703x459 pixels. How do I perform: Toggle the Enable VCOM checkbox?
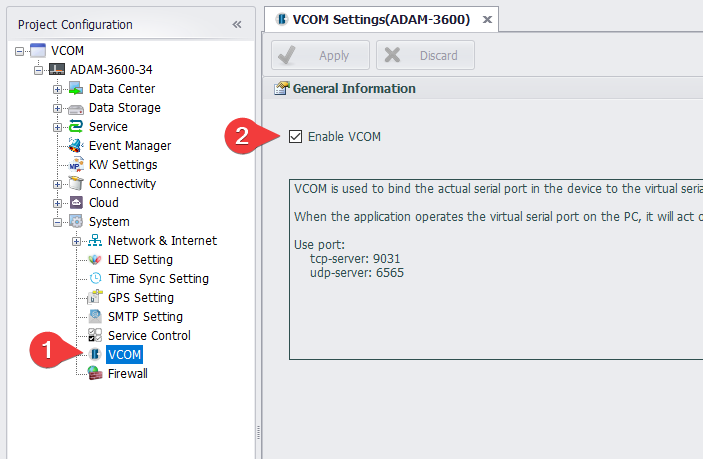(x=295, y=137)
